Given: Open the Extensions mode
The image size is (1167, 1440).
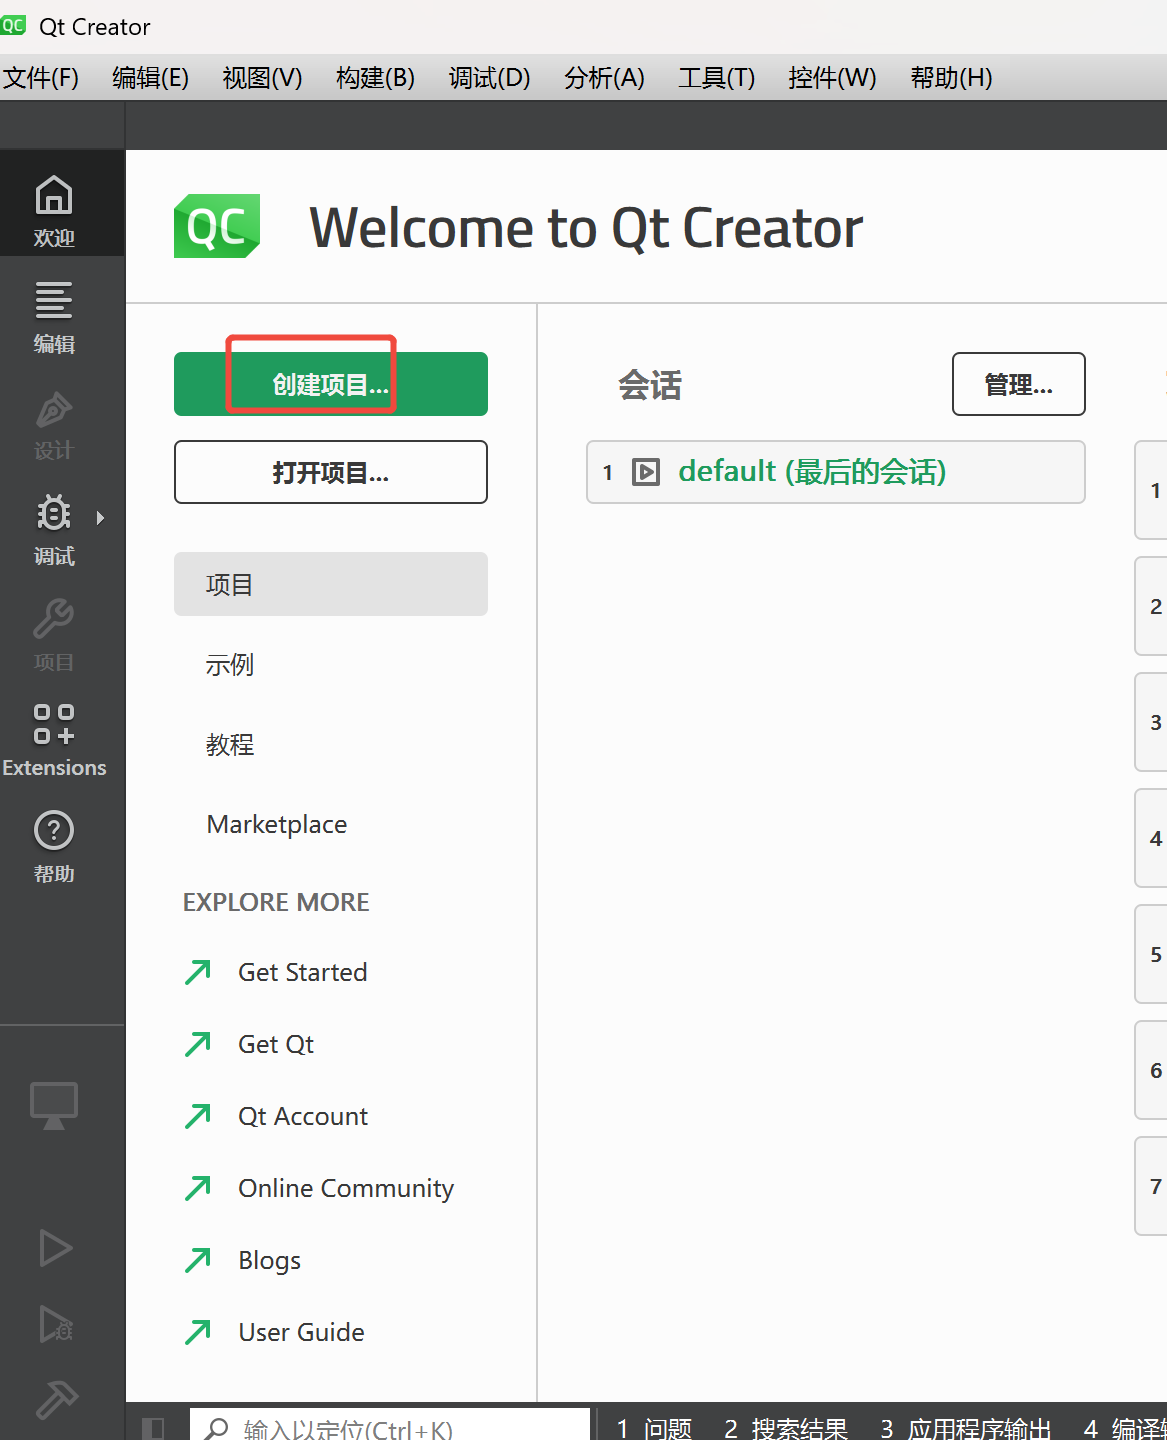Looking at the screenshot, I should 54,741.
